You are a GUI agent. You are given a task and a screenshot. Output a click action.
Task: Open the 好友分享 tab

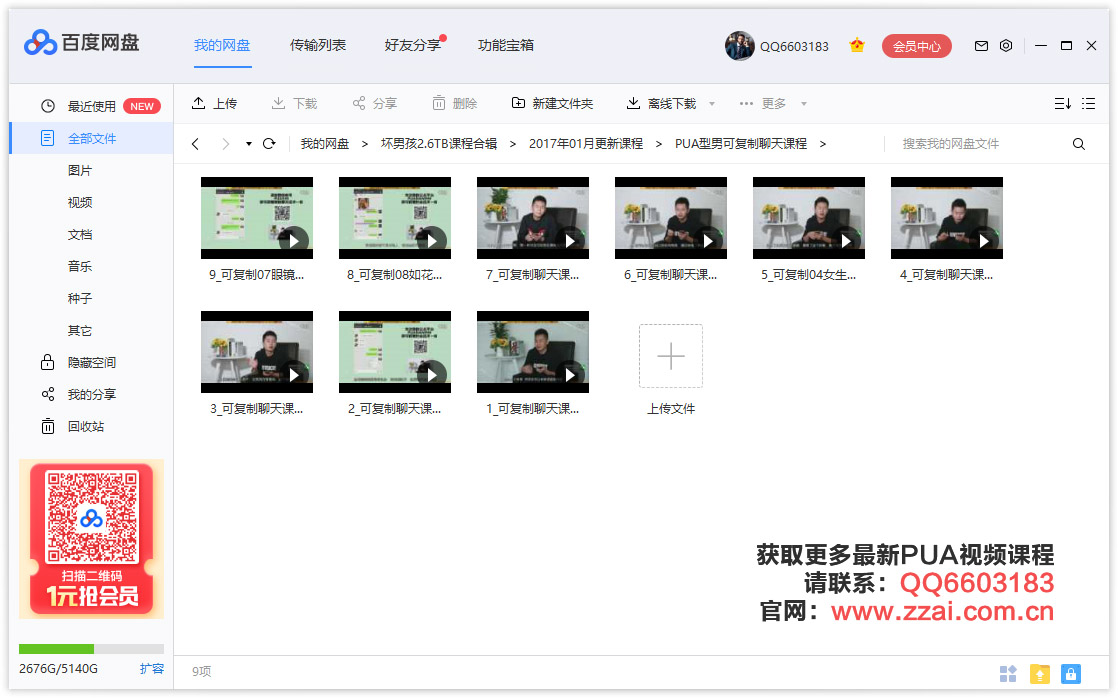[413, 46]
